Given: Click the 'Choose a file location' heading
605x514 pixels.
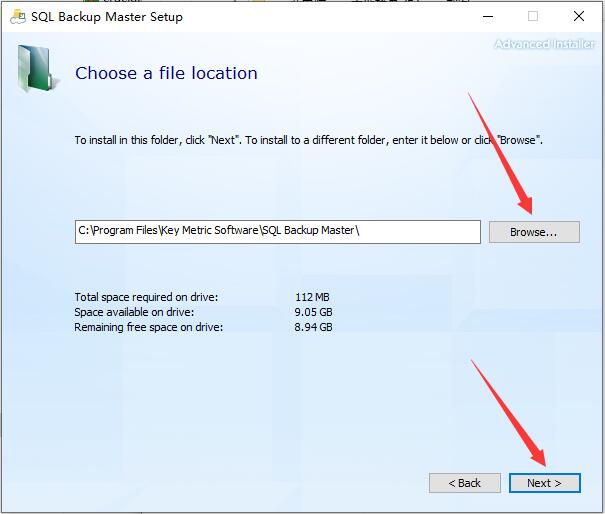Looking at the screenshot, I should (166, 73).
